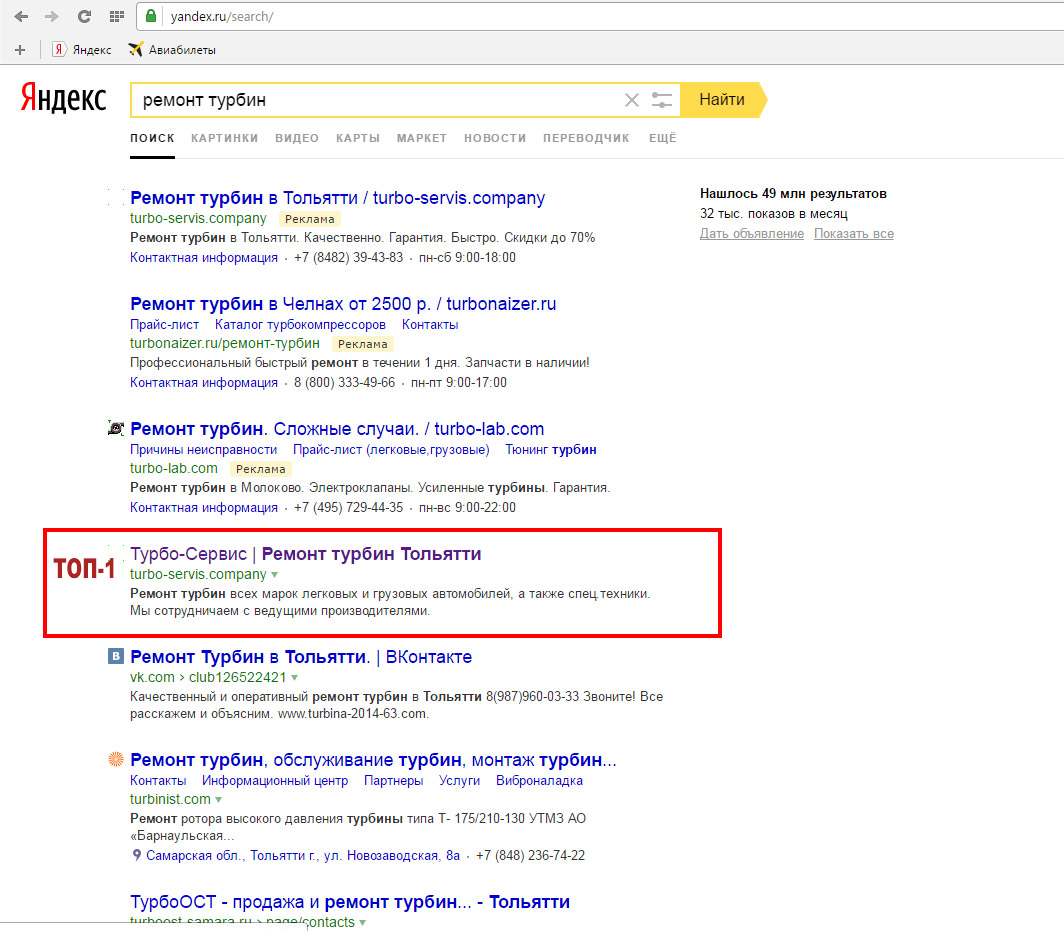The image size is (1064, 931).
Task: Click turbonaizer.ru/ремонт-турбин green URL
Action: coord(225,343)
